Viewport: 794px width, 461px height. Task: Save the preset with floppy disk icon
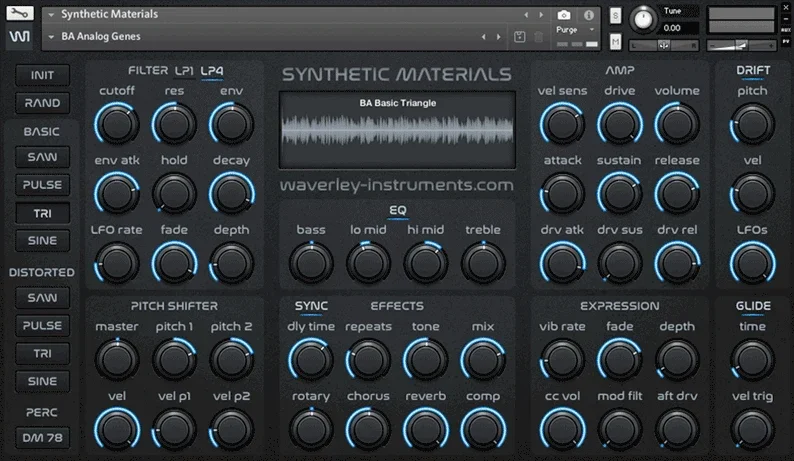point(520,36)
